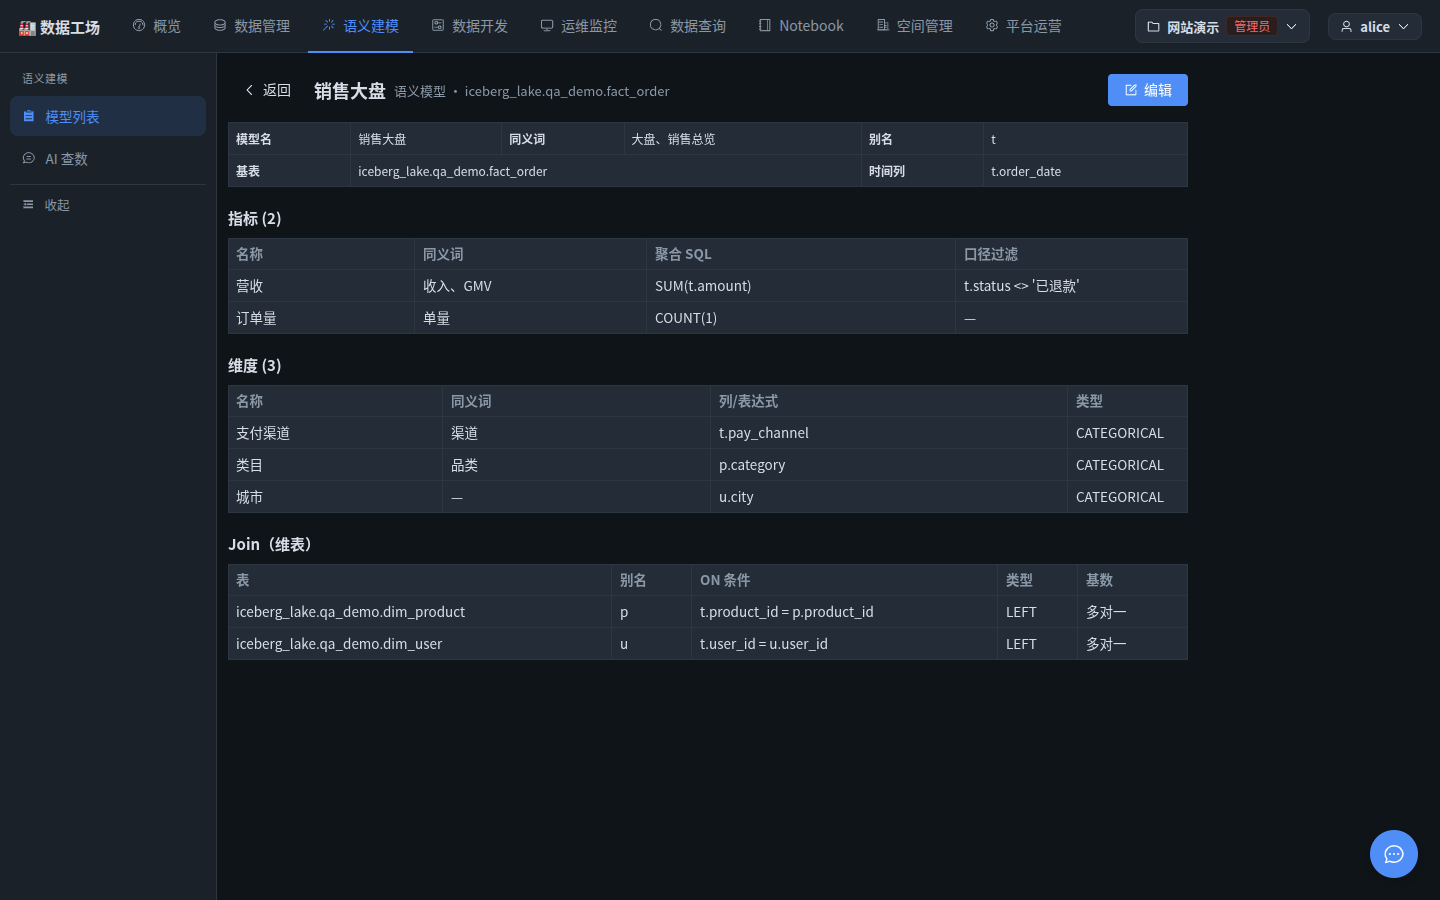The height and width of the screenshot is (900, 1440).
Task: Click the 语义建模 sparkle icon
Action: (329, 25)
